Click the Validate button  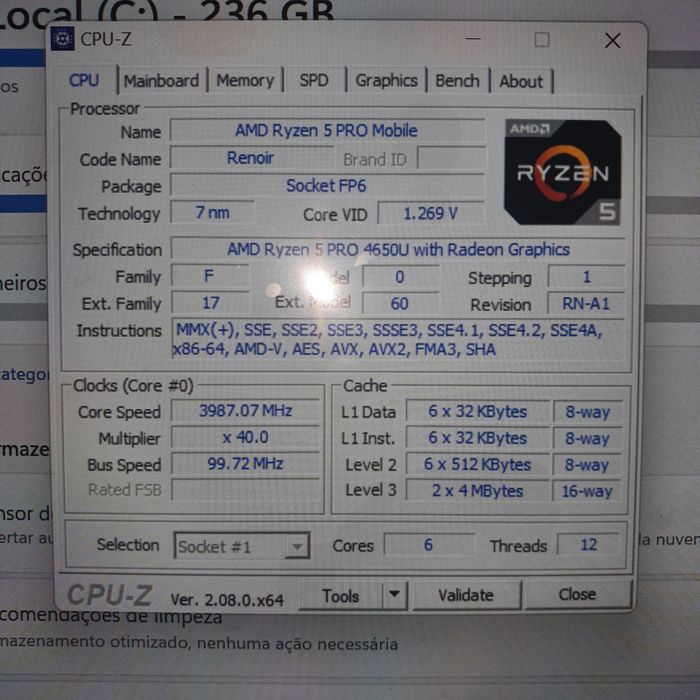(466, 595)
